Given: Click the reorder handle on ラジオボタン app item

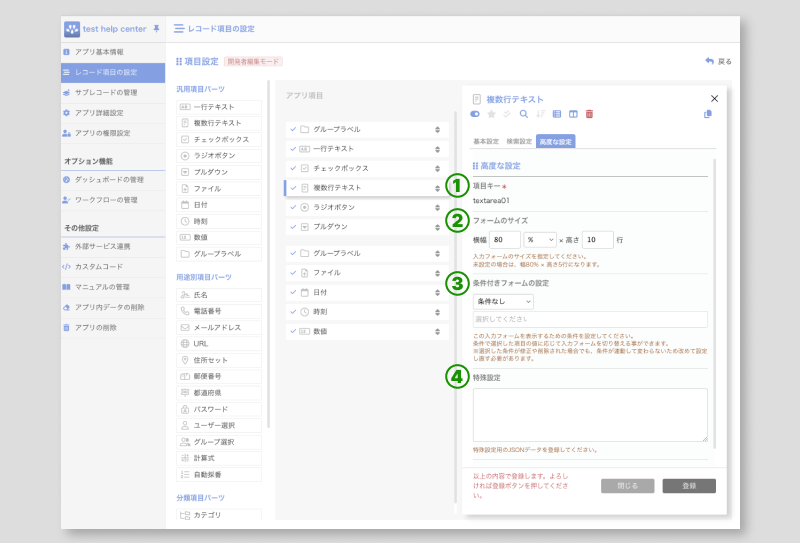Looking at the screenshot, I should (x=437, y=207).
